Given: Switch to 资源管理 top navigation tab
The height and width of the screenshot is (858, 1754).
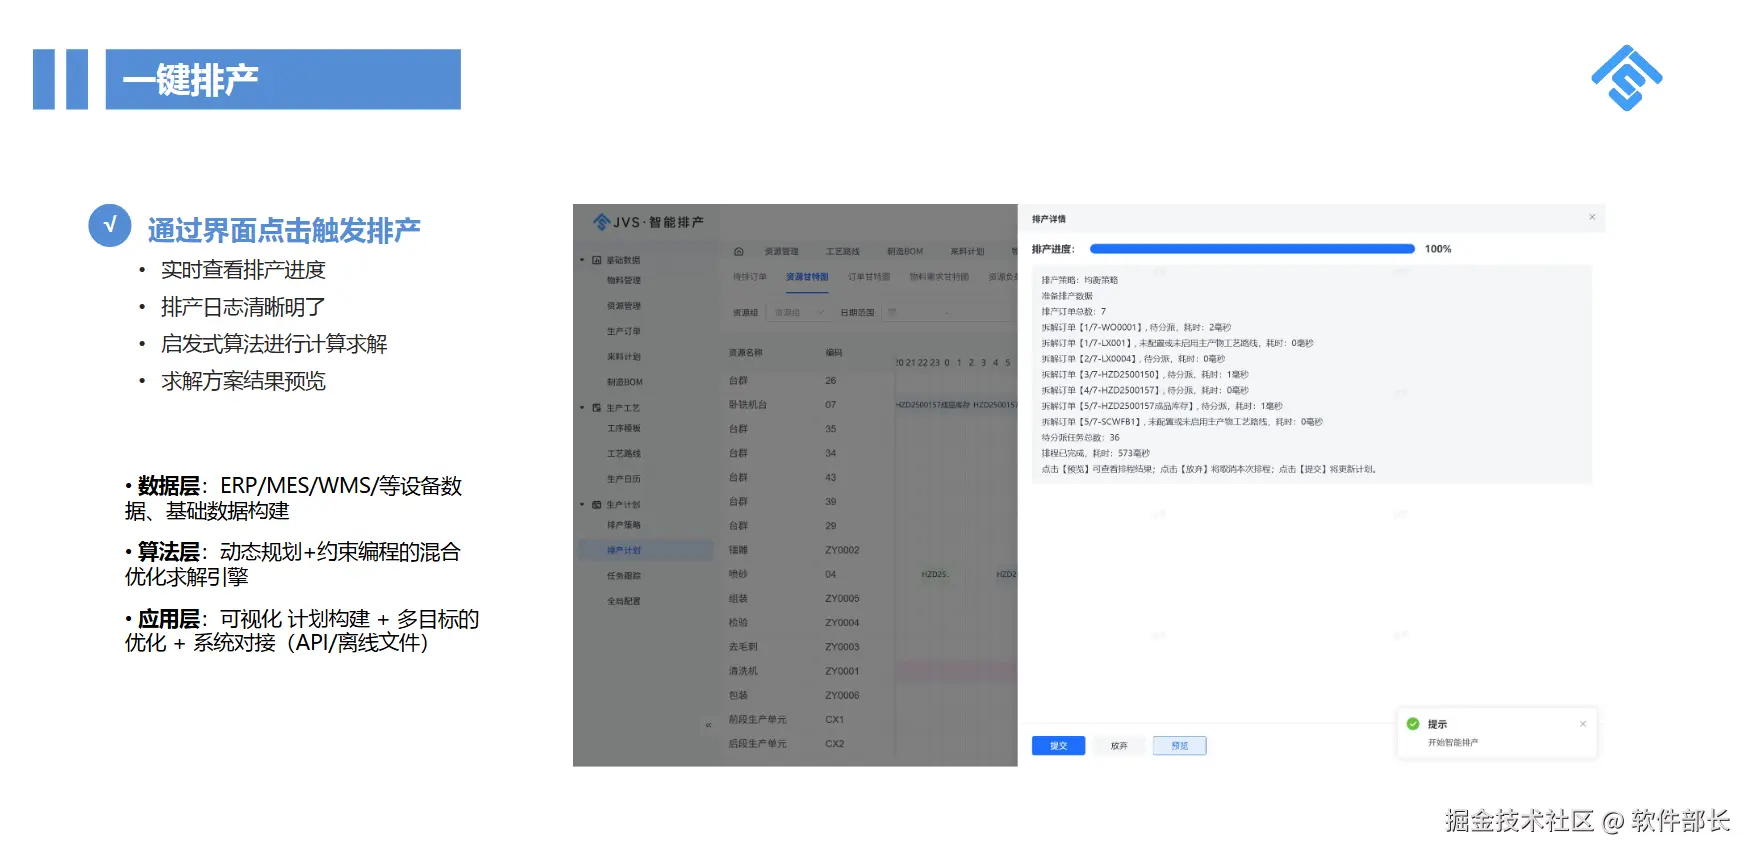Looking at the screenshot, I should coord(782,252).
